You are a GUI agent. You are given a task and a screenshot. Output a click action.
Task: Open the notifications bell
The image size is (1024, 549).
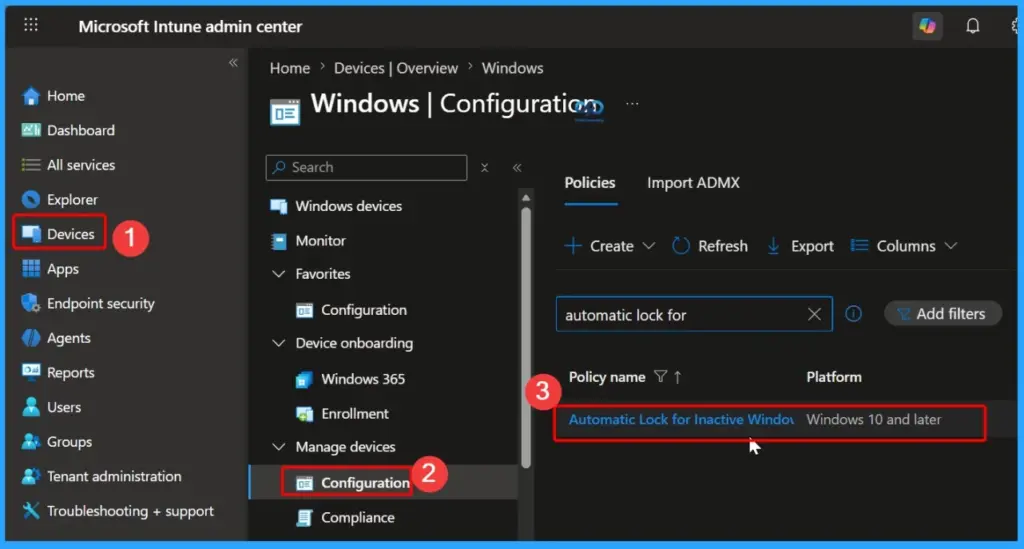pyautogui.click(x=972, y=26)
